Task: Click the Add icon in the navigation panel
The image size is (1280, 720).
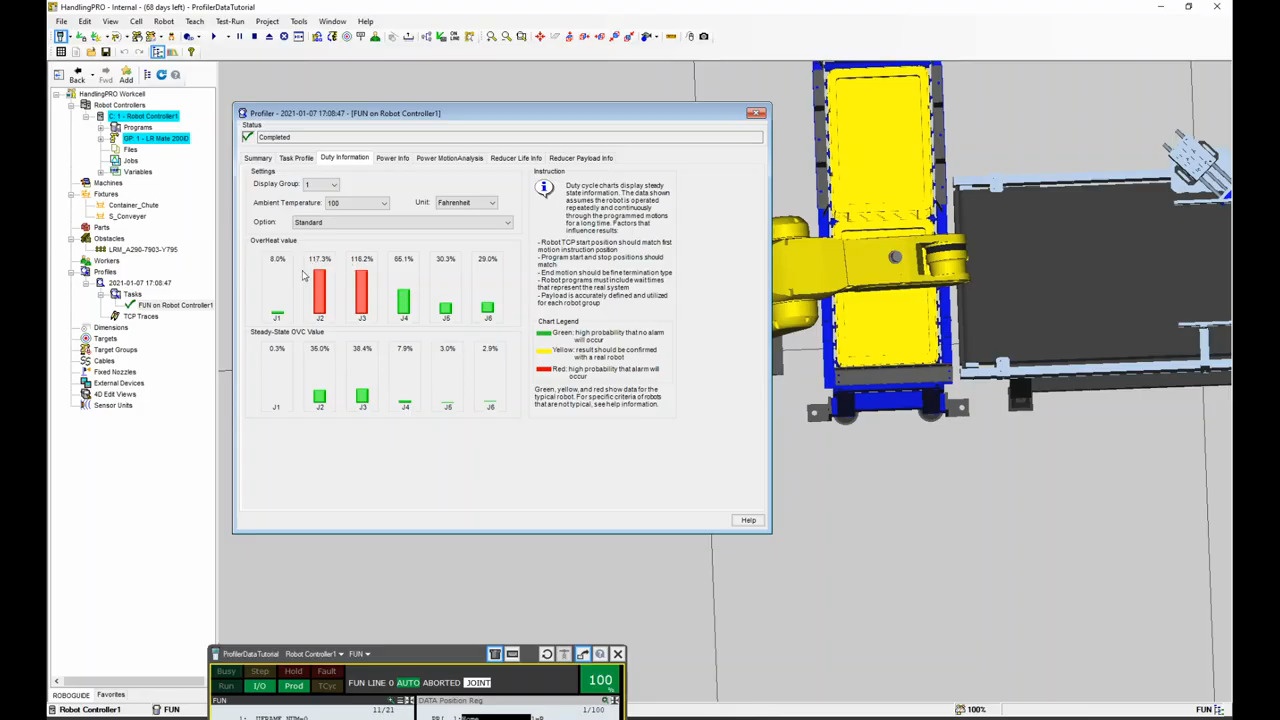Action: click(126, 74)
